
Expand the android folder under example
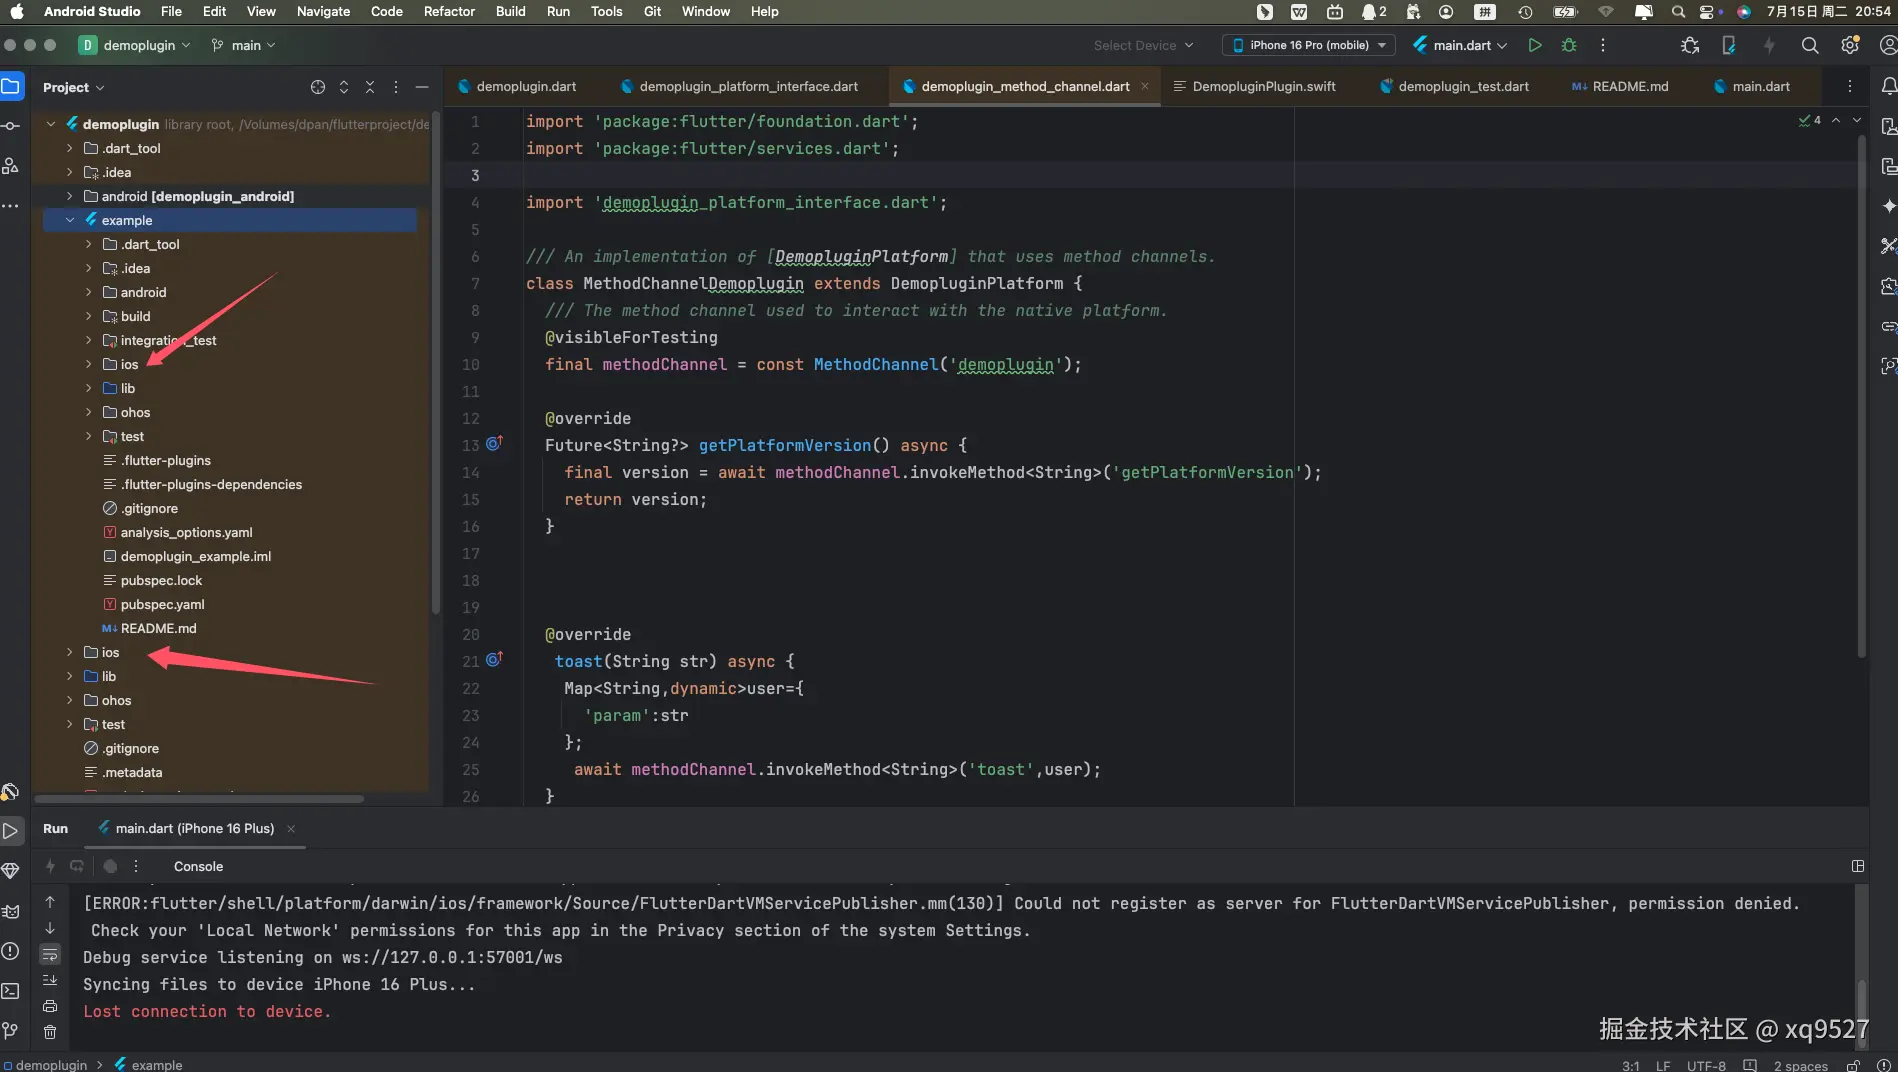click(x=89, y=292)
